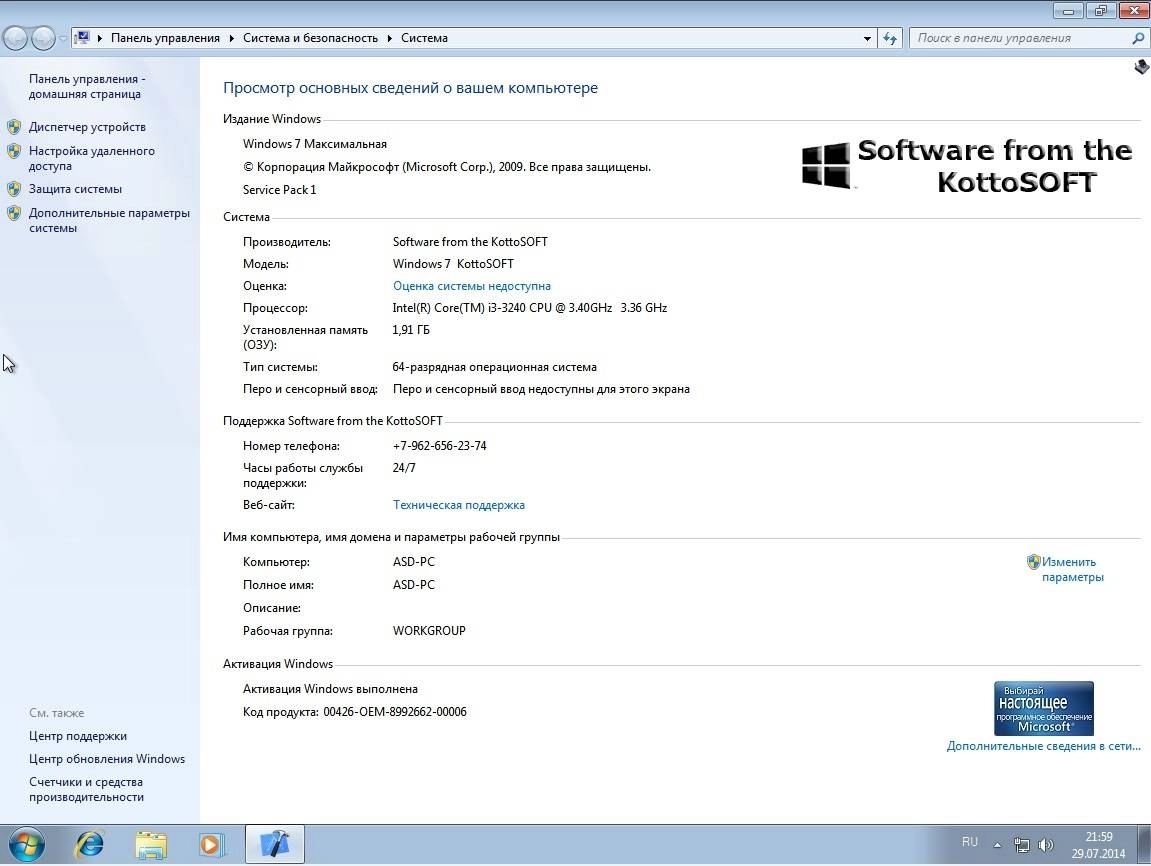1151x866 pixels.
Task: Click 'WORKGROUP' workgroup value
Action: [x=429, y=631]
